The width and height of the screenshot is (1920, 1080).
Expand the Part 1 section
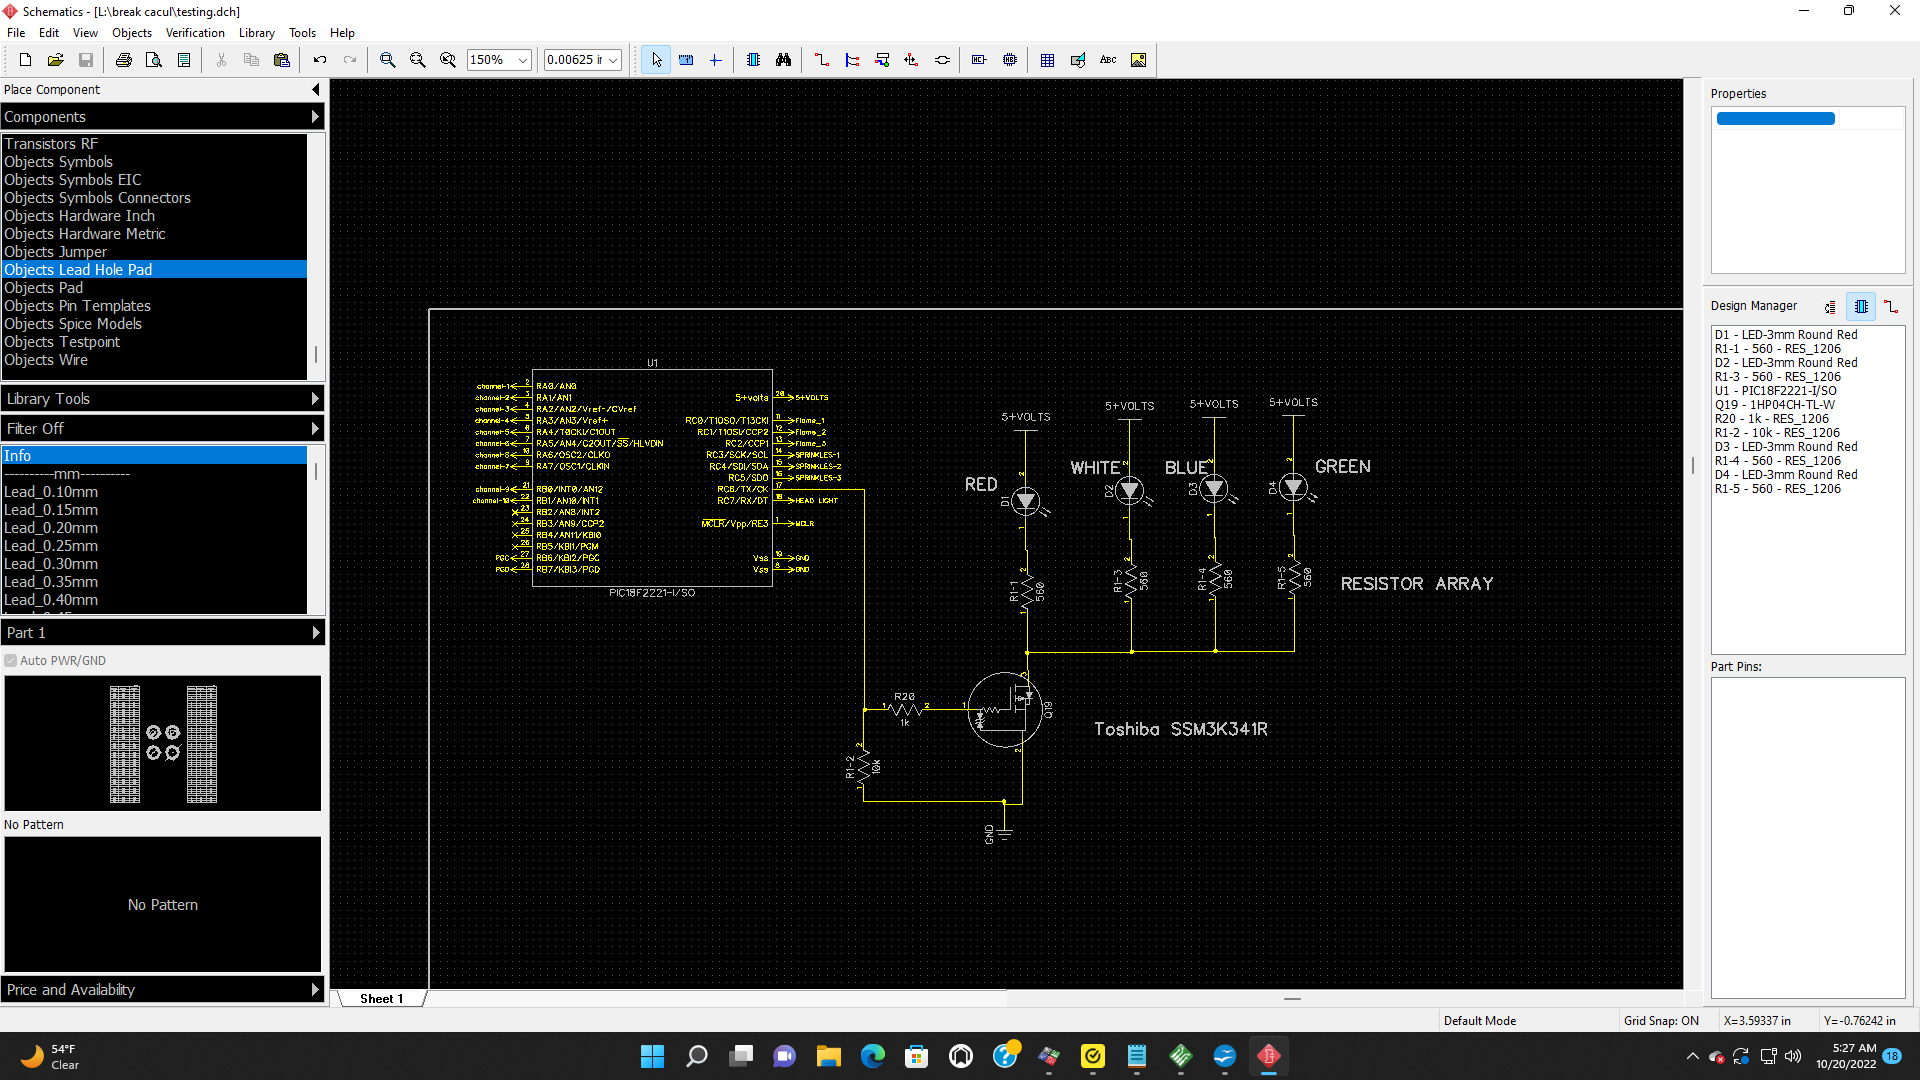[x=163, y=633]
